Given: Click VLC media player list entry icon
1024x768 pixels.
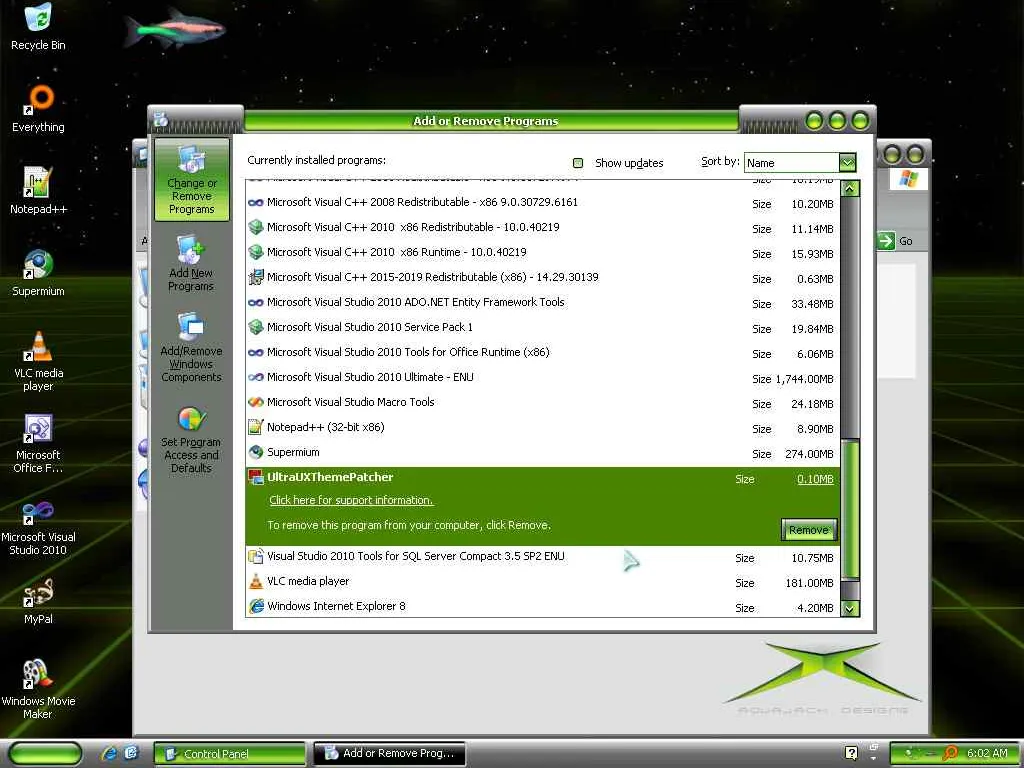Looking at the screenshot, I should point(255,581).
